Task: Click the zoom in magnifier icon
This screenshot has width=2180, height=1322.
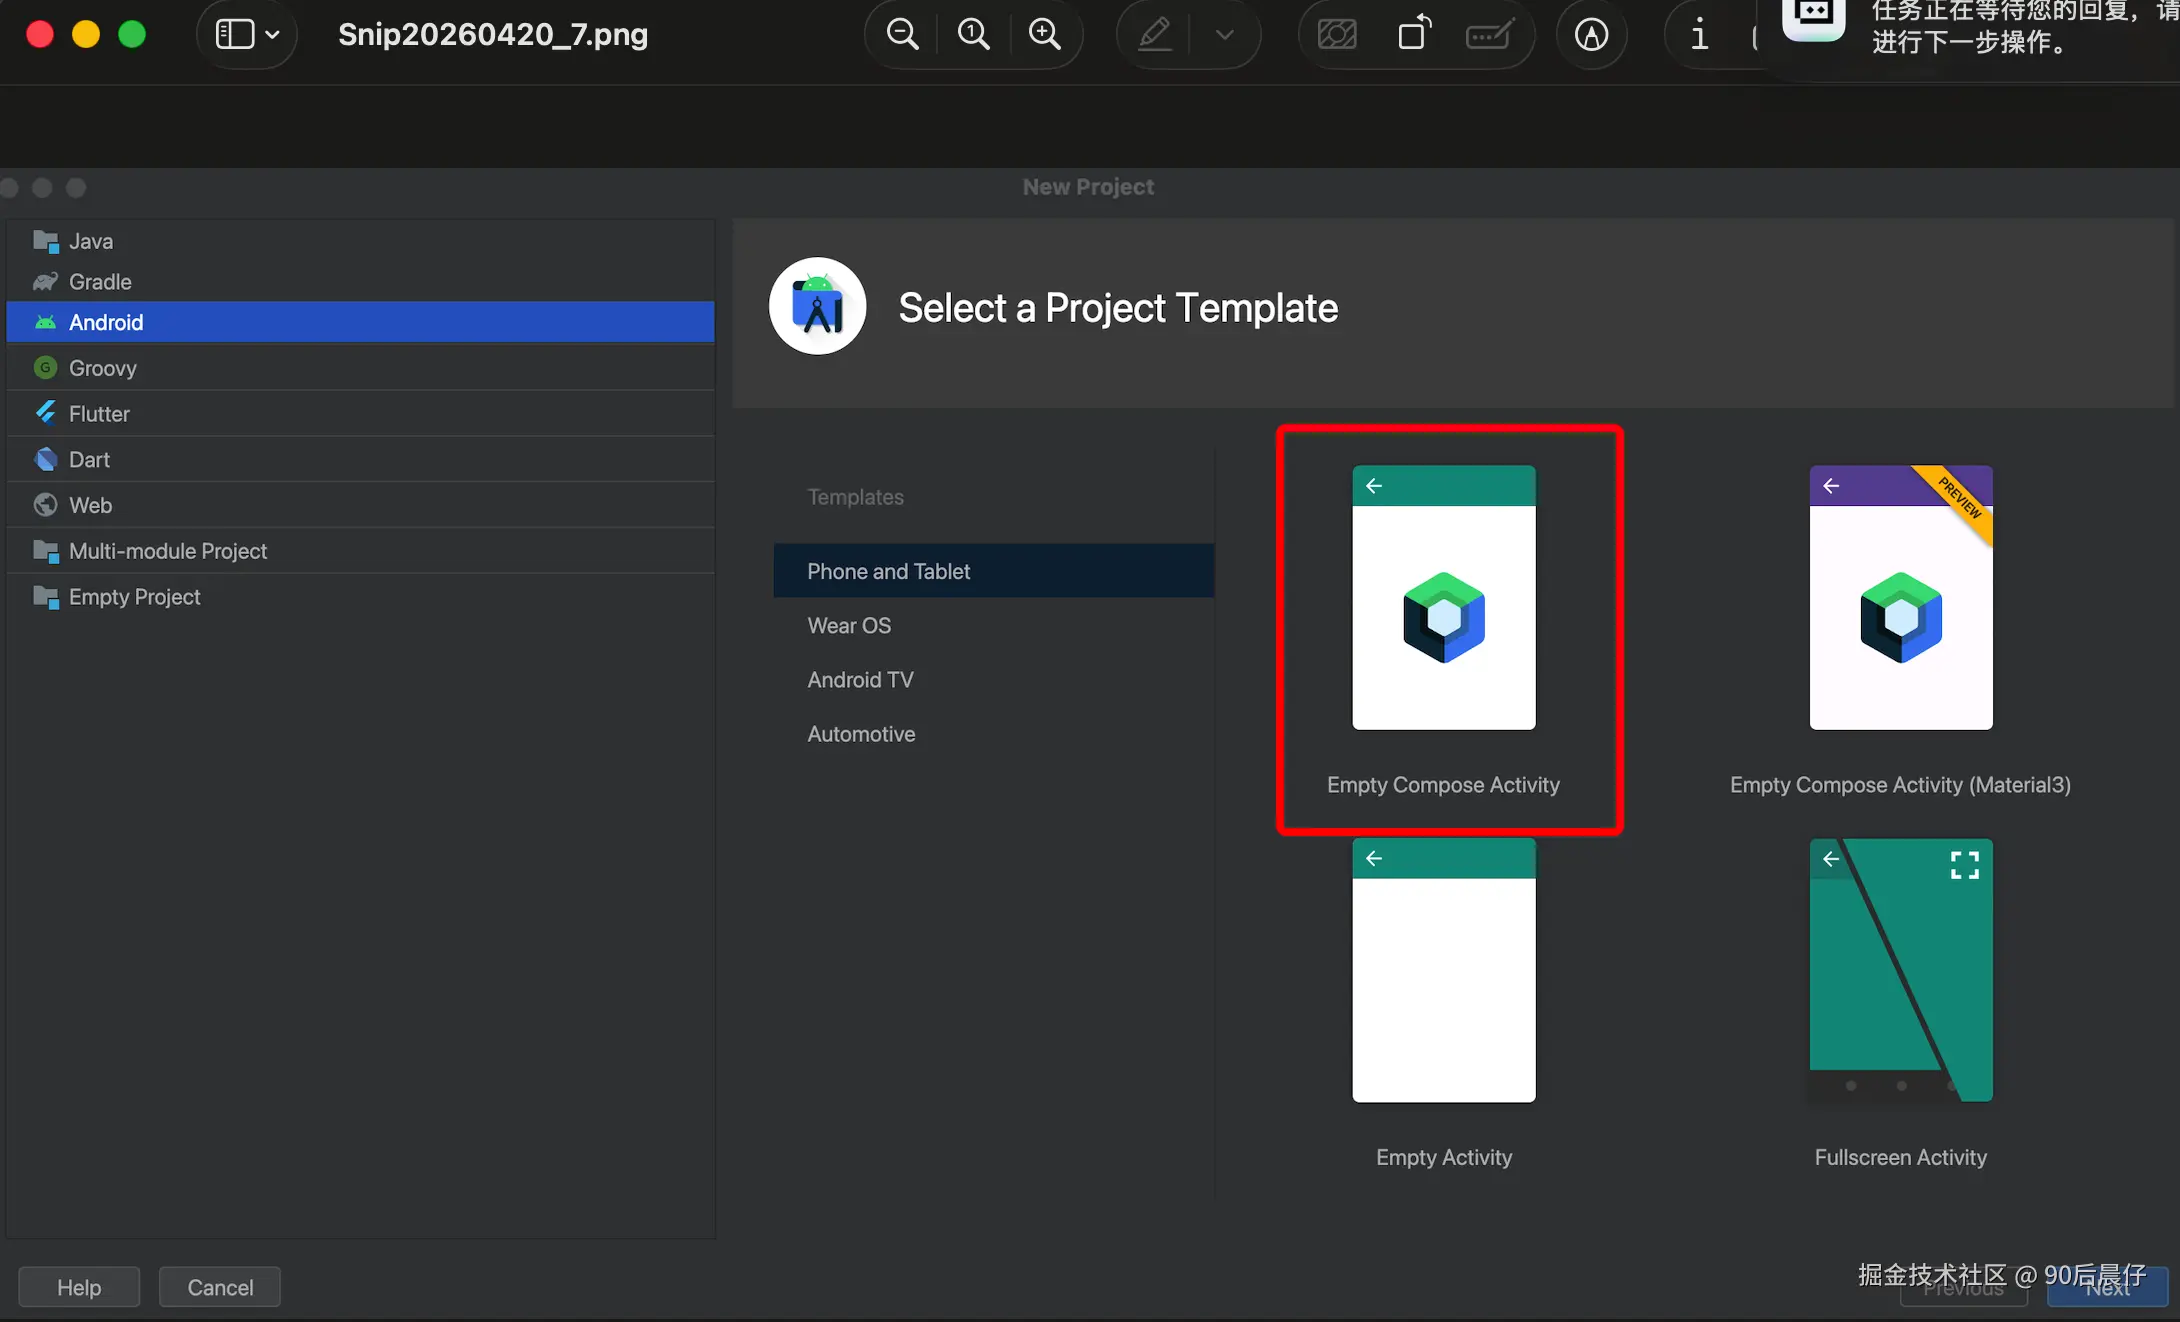Action: click(x=1044, y=35)
